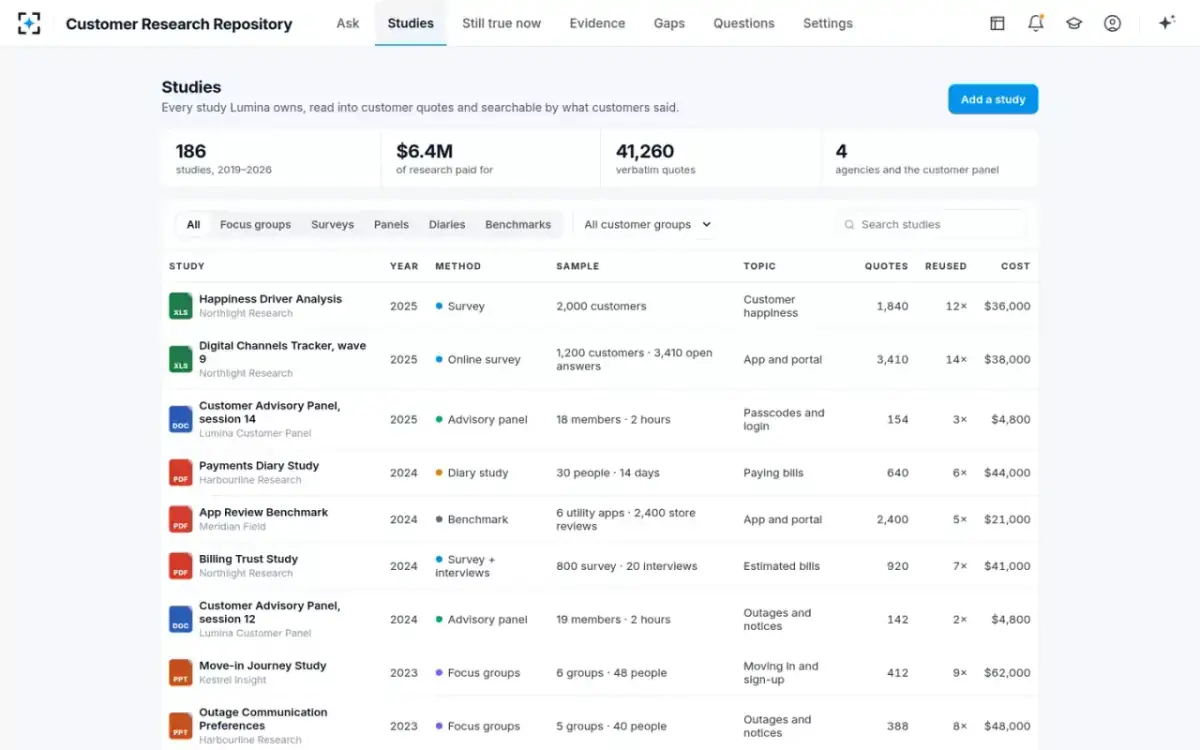
Task: Click the 3,410 quotes cell
Action: (892, 360)
